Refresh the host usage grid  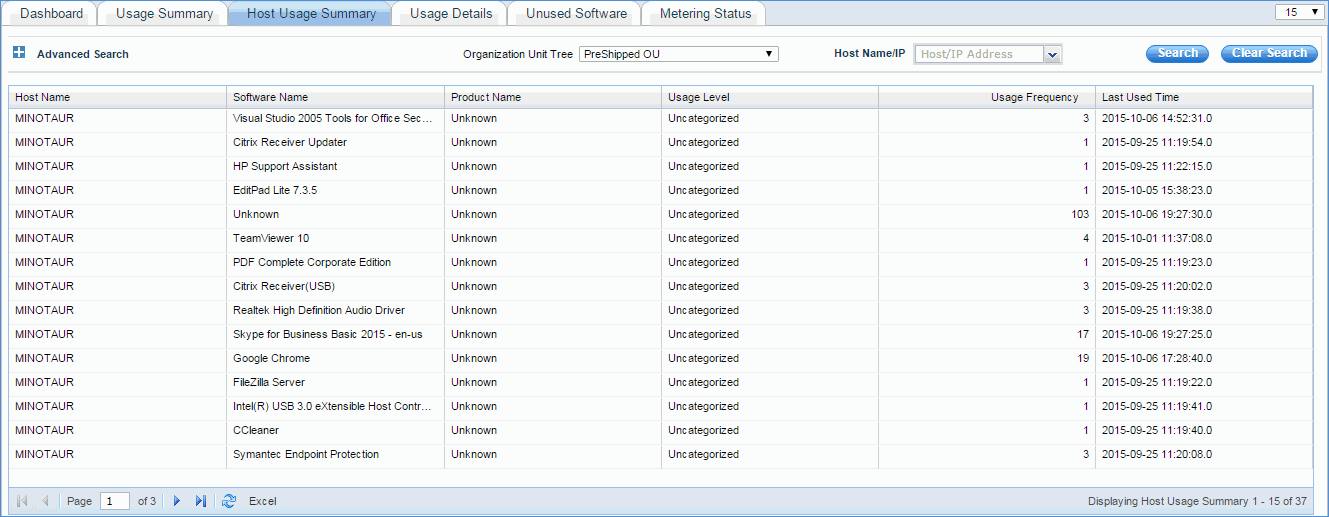[x=229, y=501]
